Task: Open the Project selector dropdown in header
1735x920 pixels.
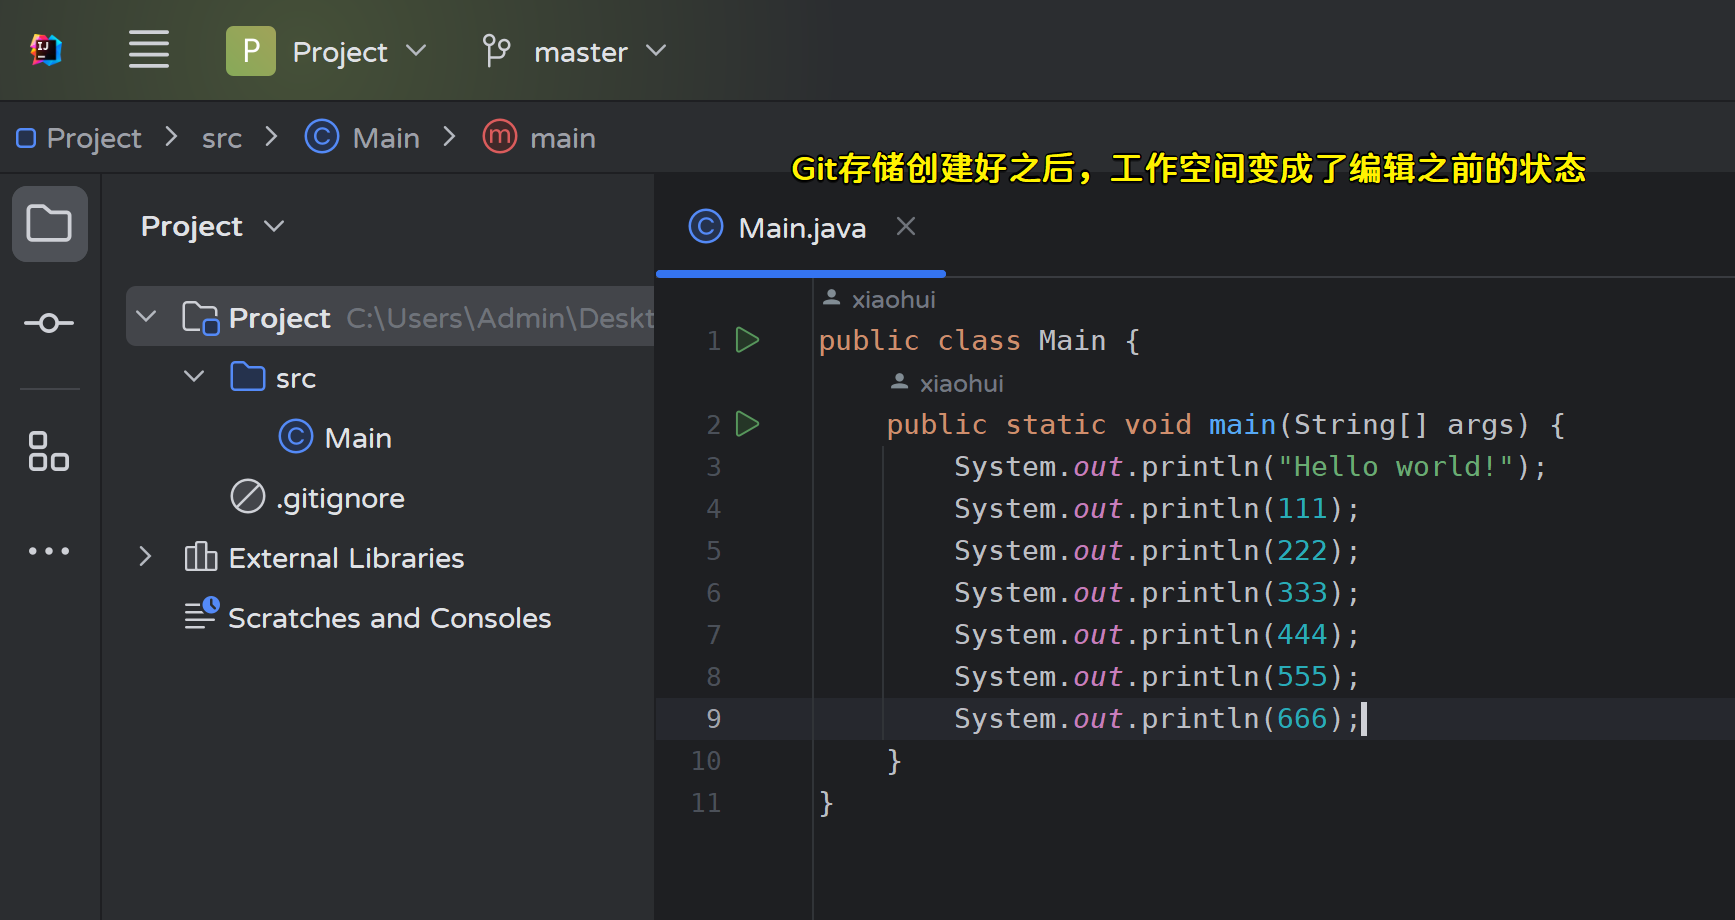Action: [x=328, y=51]
